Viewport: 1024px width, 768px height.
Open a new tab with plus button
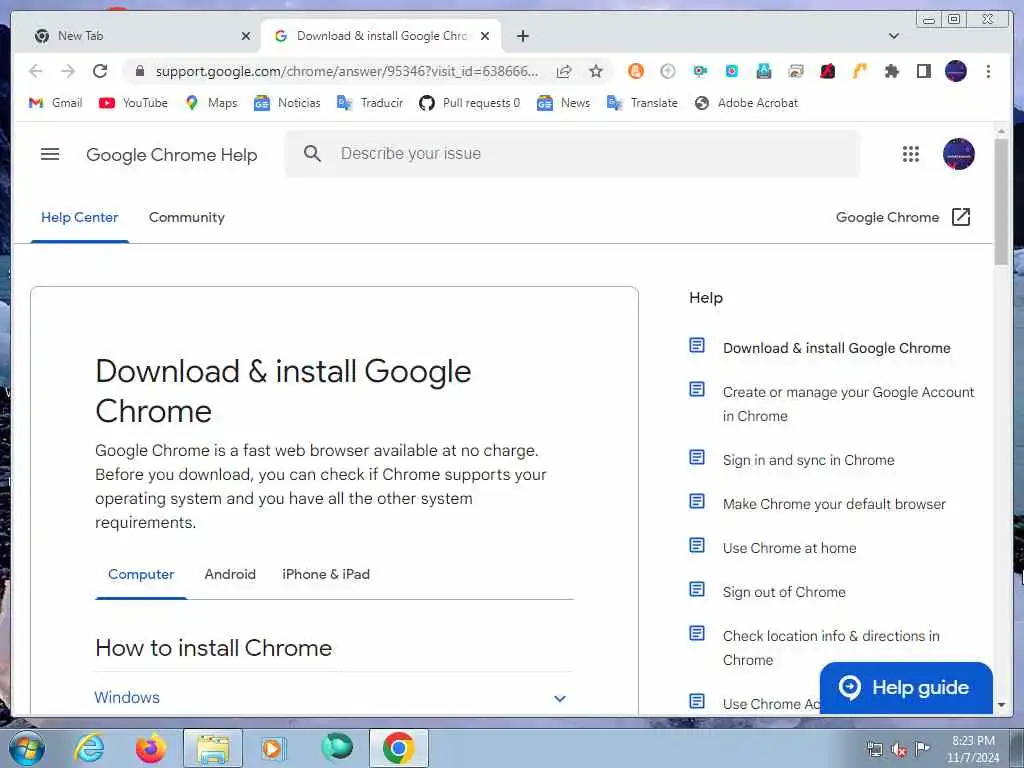[x=522, y=36]
